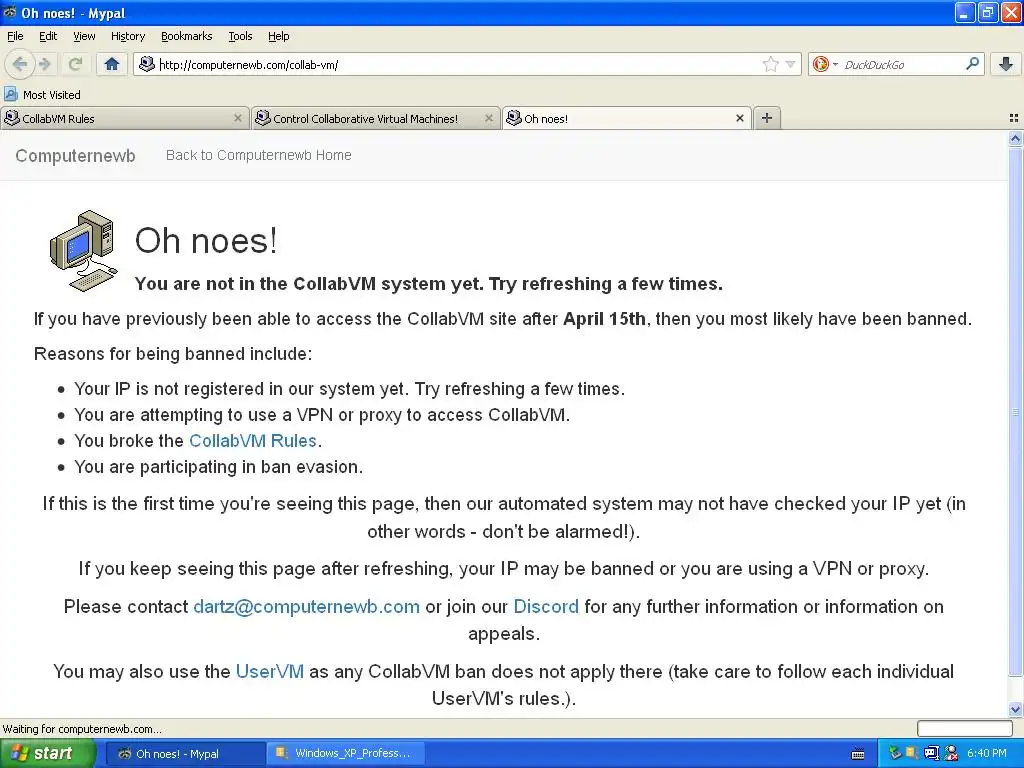Image resolution: width=1024 pixels, height=768 pixels.
Task: Click the first system tray icon
Action: (895, 754)
